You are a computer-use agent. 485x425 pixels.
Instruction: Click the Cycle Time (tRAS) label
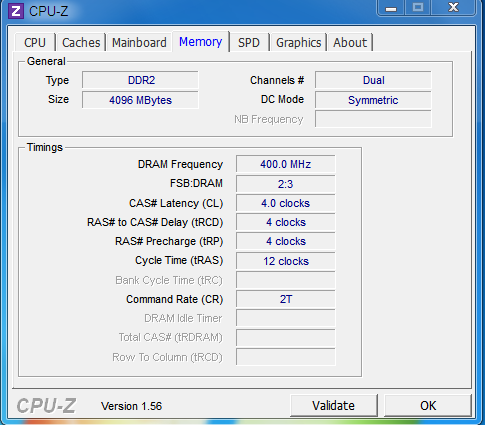(179, 260)
